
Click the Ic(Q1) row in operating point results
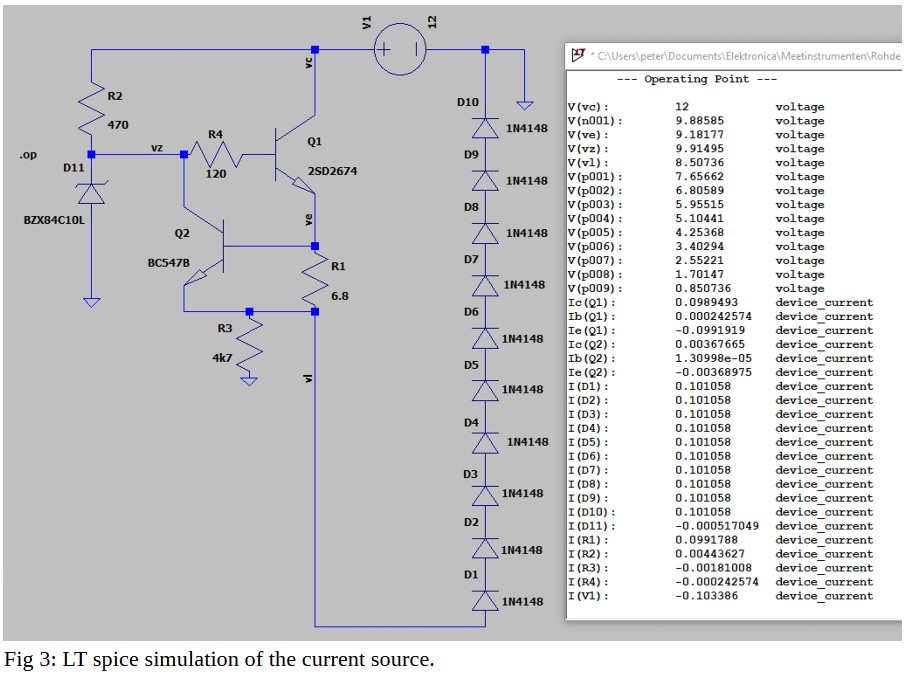720,302
